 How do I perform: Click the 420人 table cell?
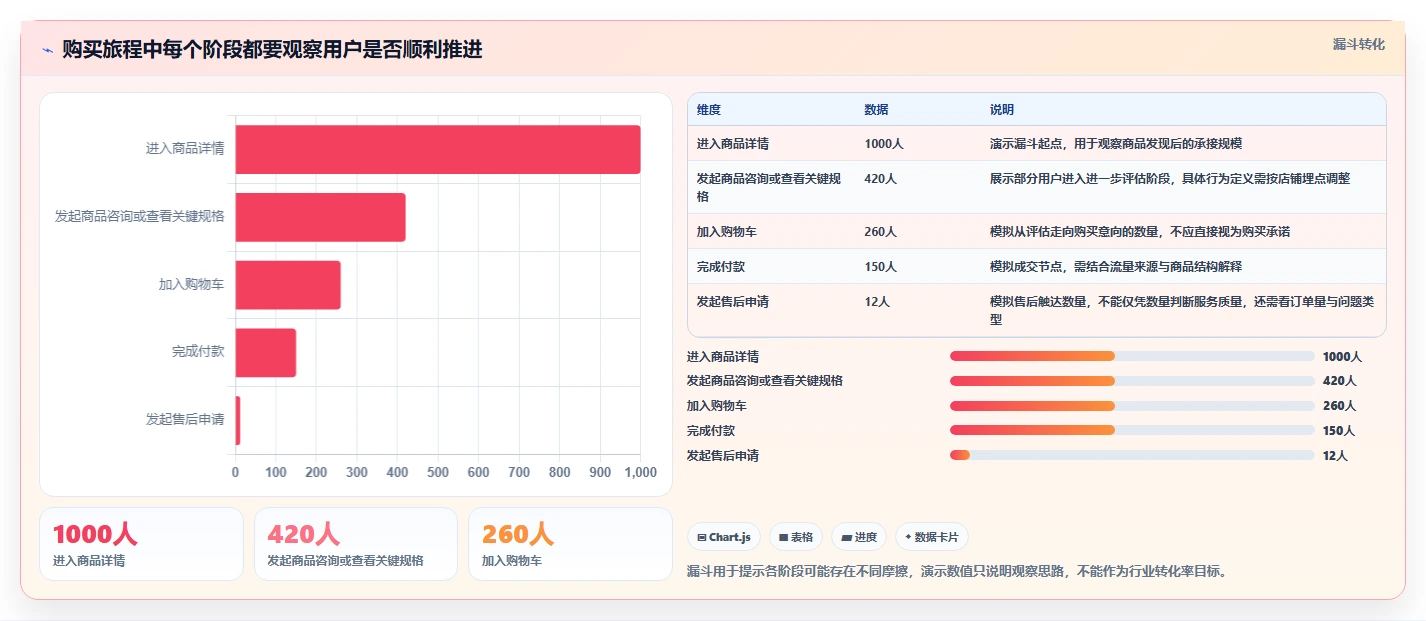[x=881, y=179]
